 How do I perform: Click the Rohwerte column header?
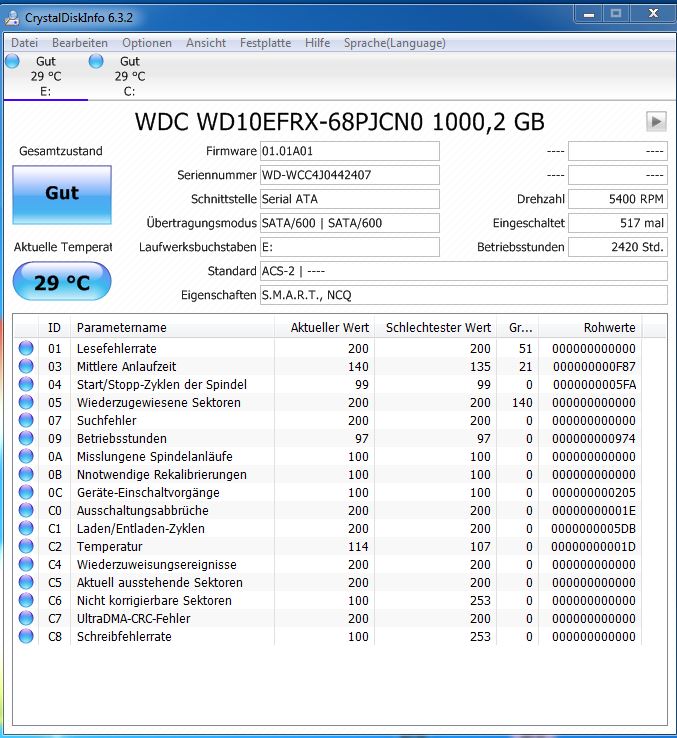pos(590,328)
